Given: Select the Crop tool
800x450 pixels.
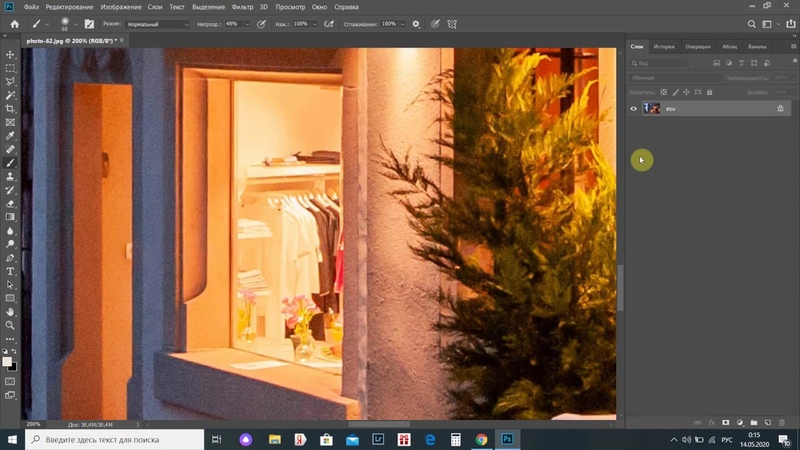Looking at the screenshot, I should pyautogui.click(x=11, y=108).
